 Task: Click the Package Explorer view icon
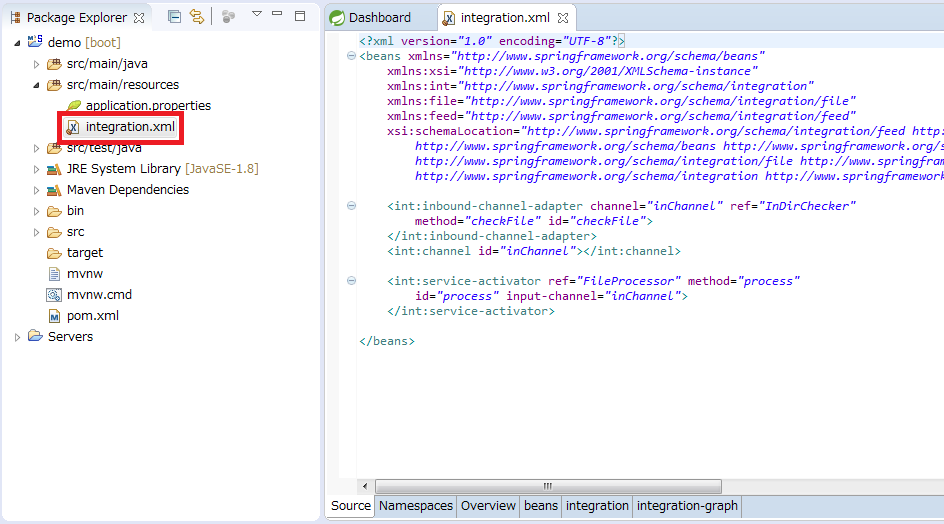tap(16, 17)
